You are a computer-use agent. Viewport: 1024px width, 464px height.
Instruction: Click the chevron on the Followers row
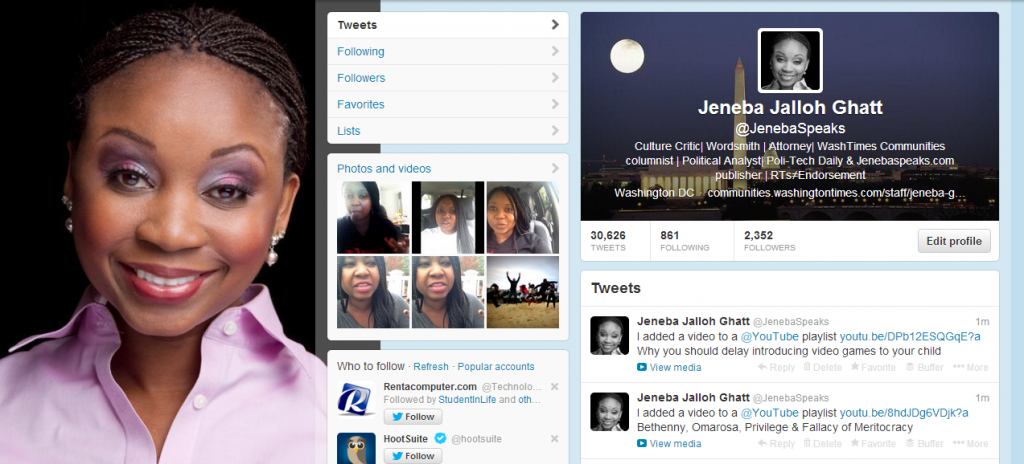pyautogui.click(x=555, y=78)
